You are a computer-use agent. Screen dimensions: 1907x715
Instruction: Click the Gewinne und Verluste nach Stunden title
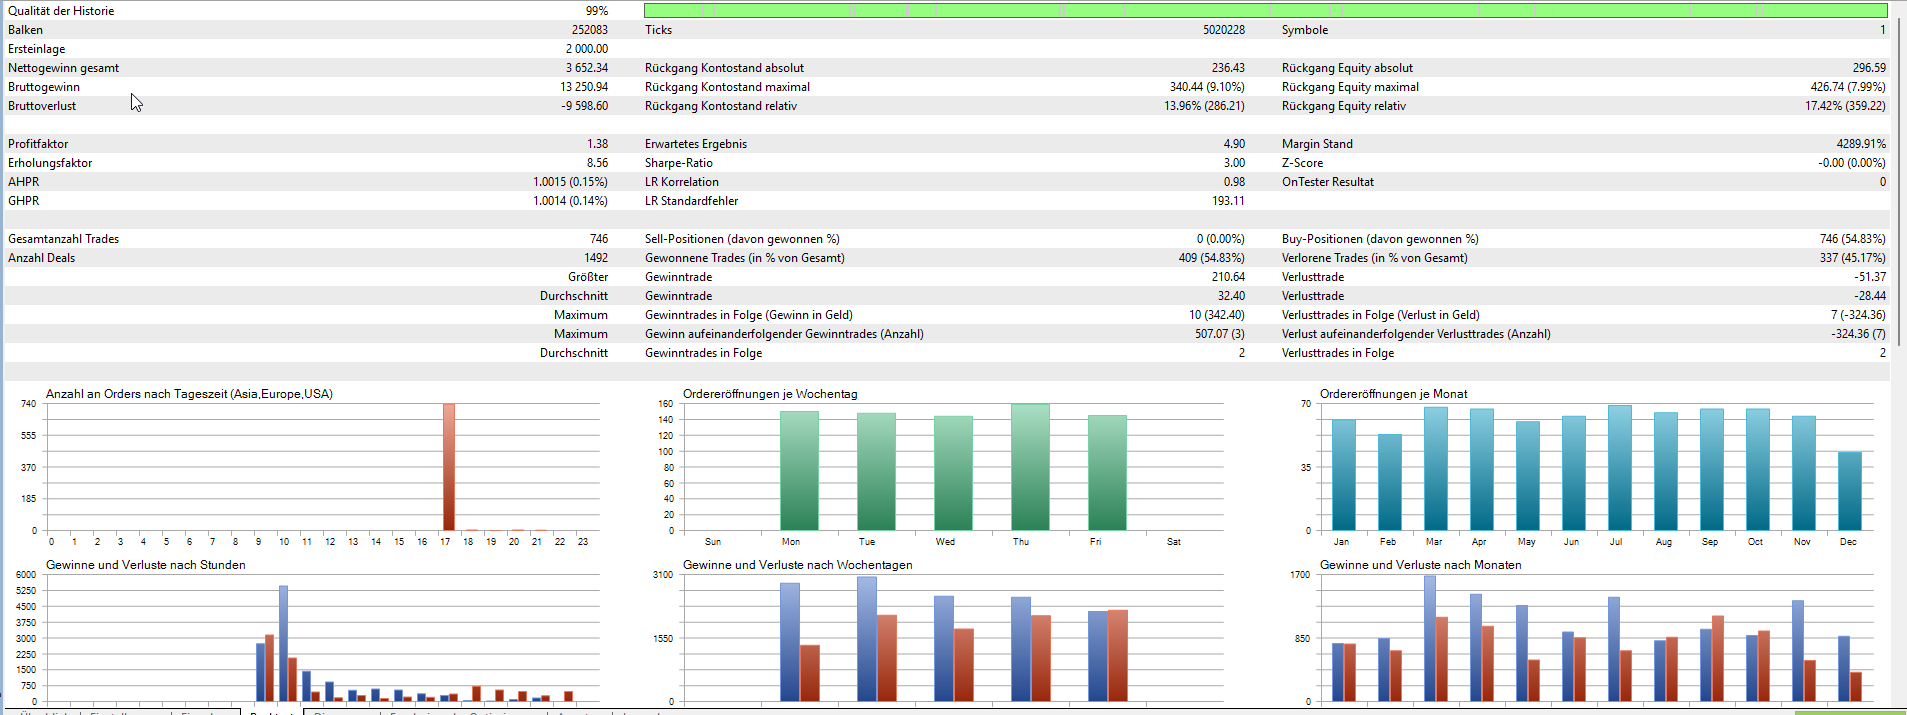click(x=146, y=565)
